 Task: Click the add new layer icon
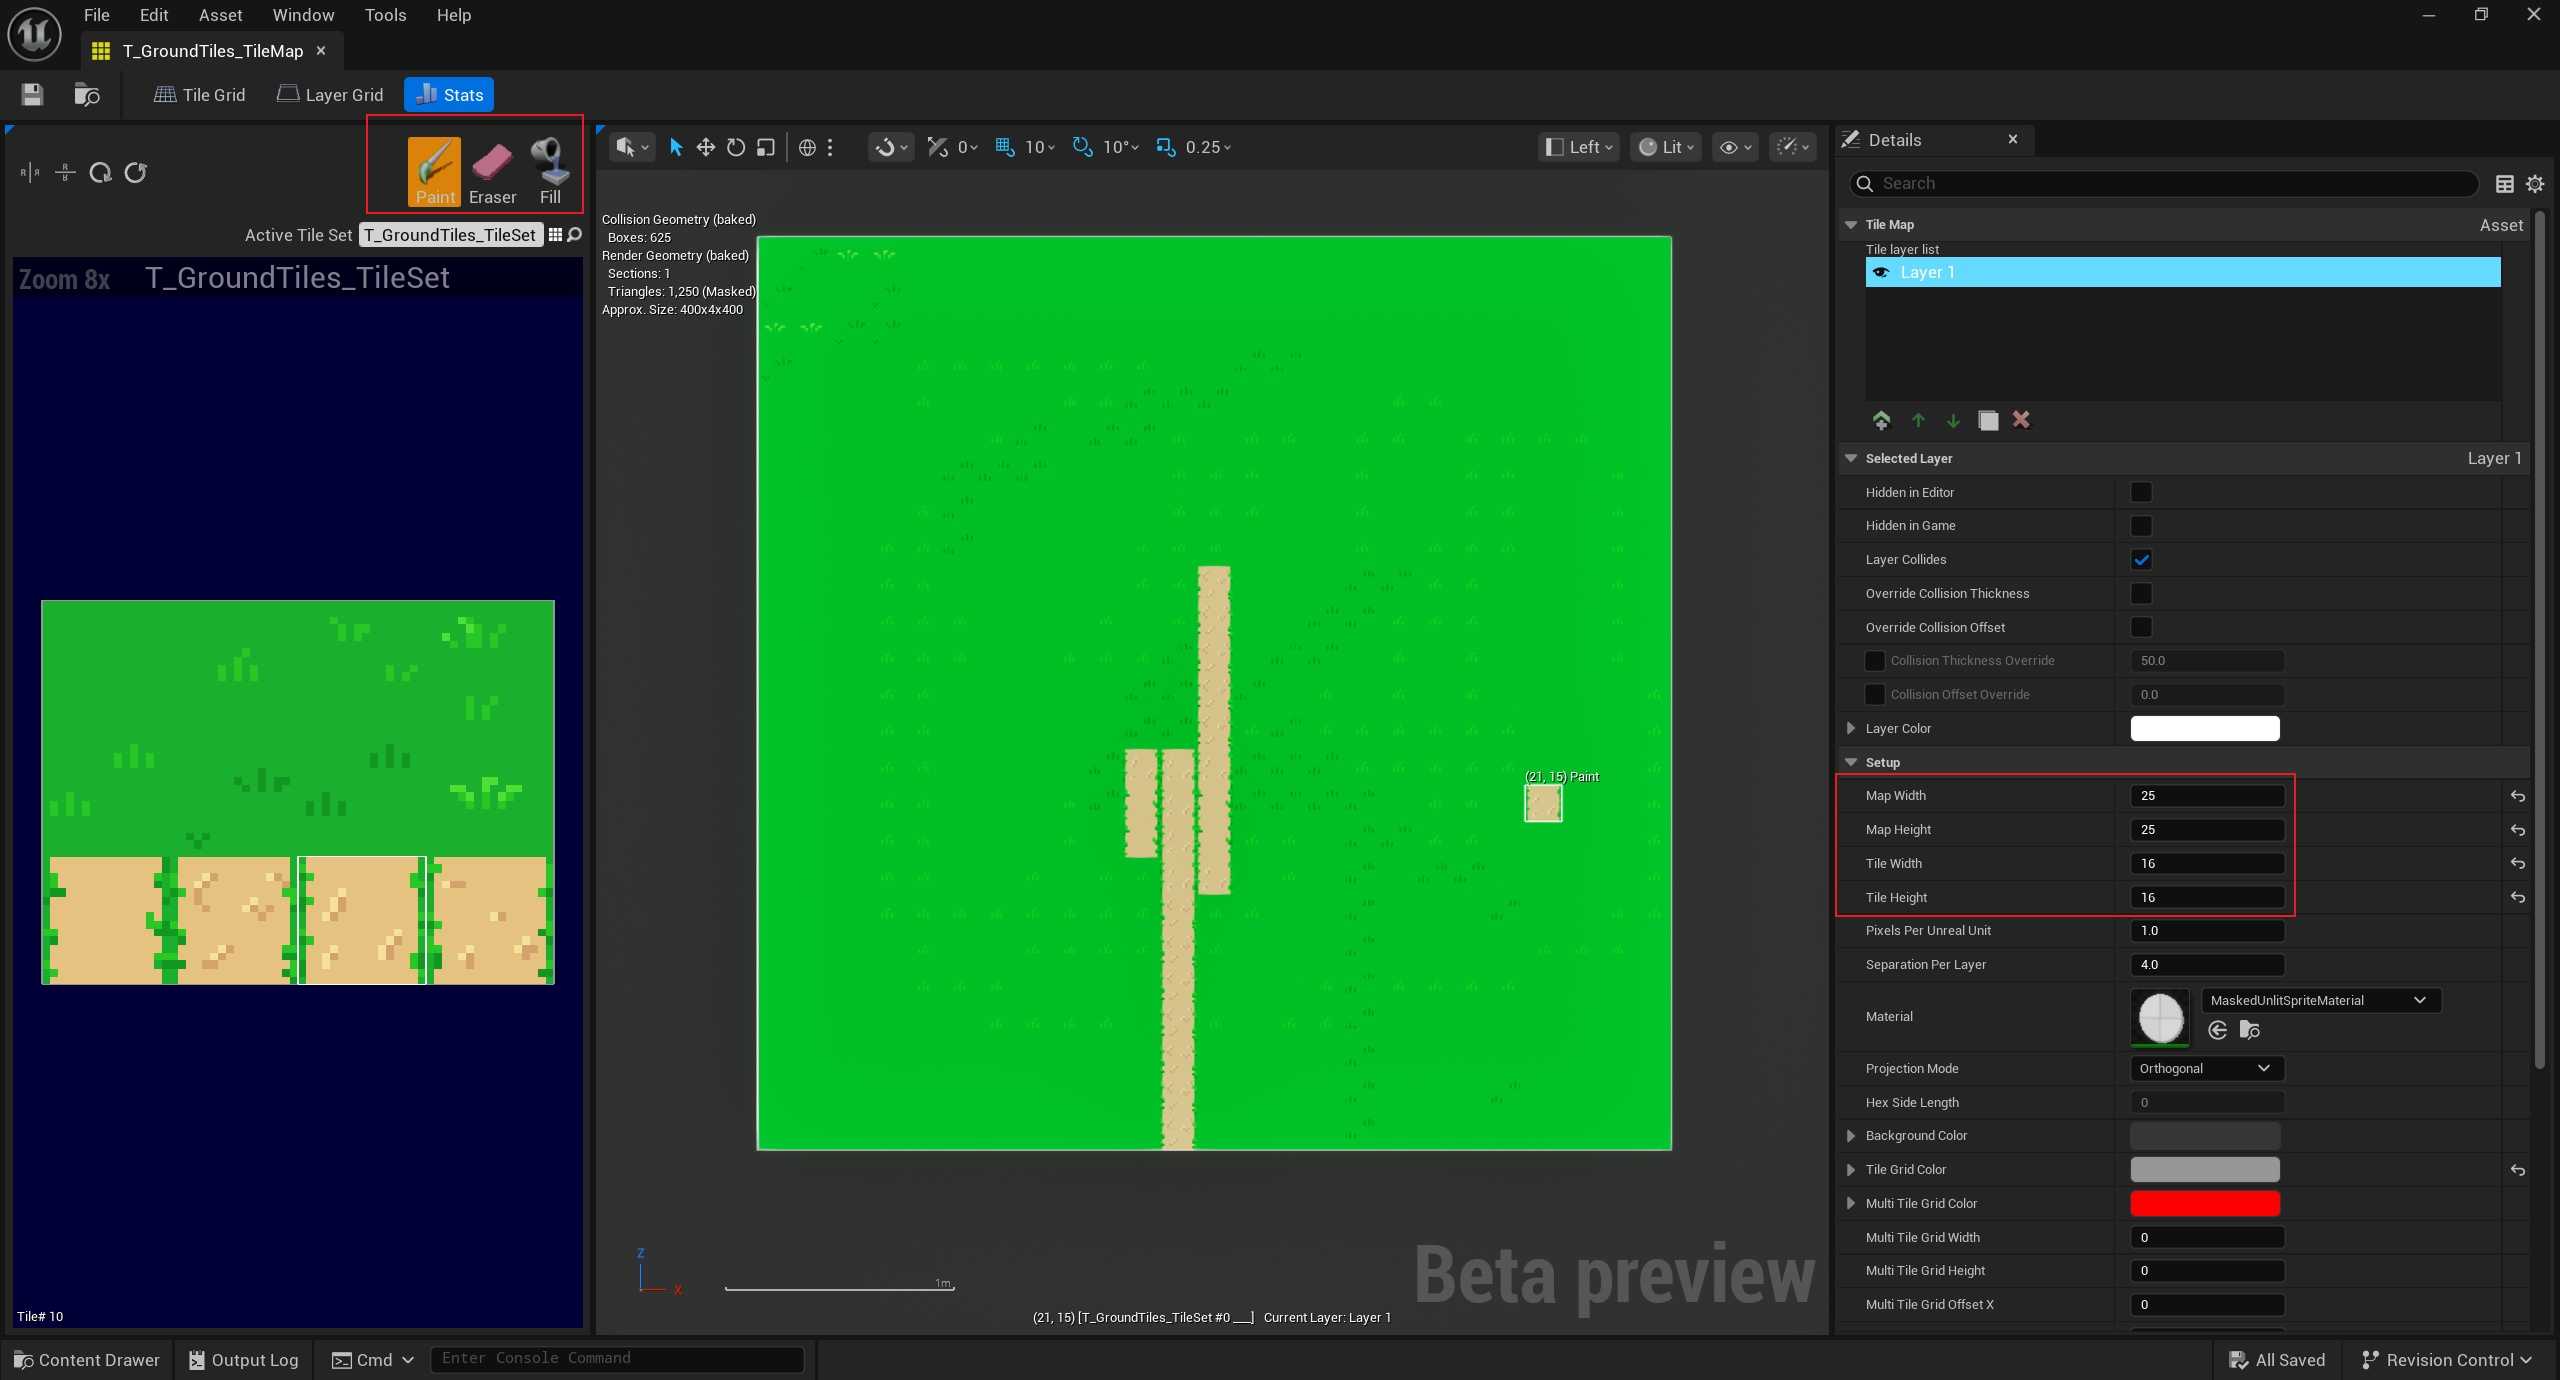pos(1881,420)
